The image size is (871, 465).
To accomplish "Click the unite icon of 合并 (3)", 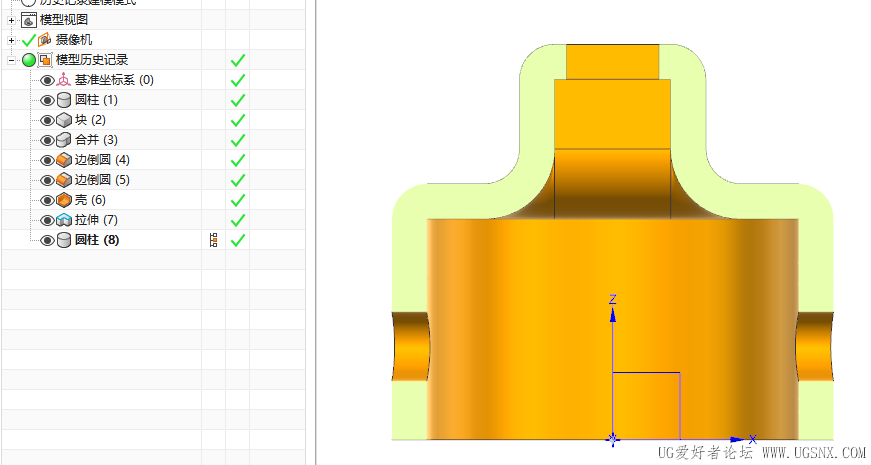I will pos(64,140).
